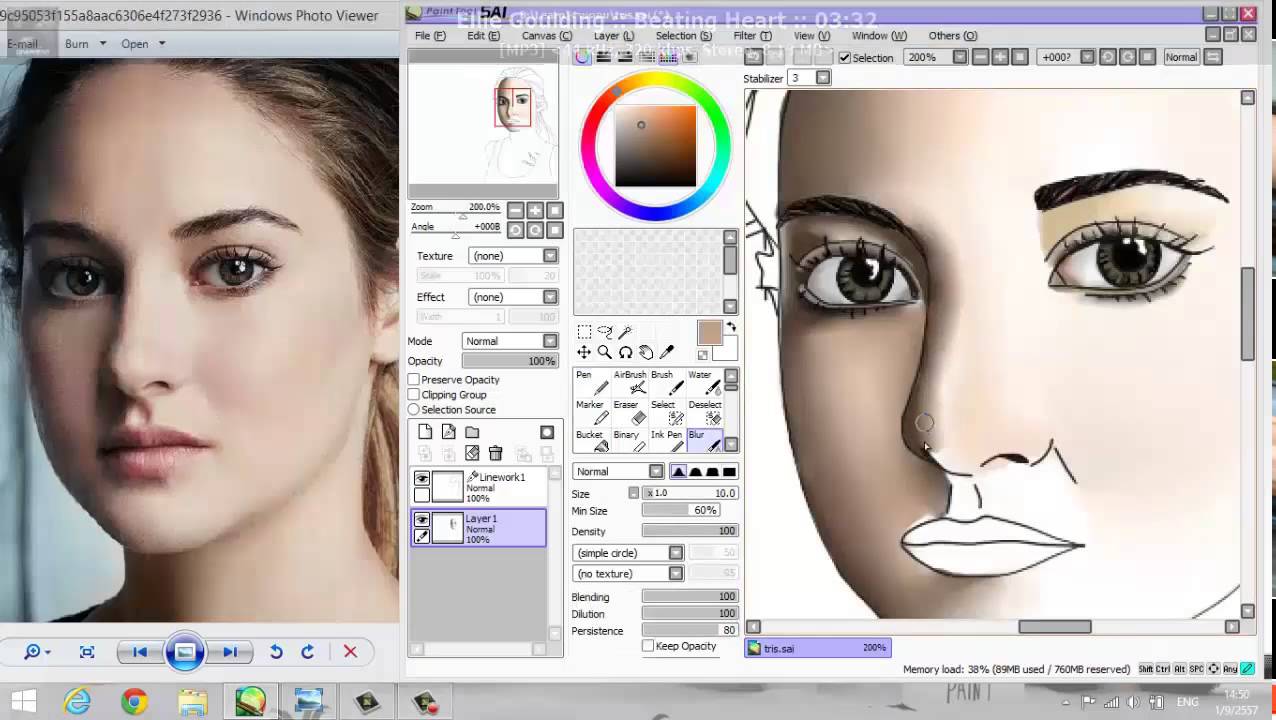Select the Eraser tool
Screen dimensions: 1276x720
[x=629, y=412]
